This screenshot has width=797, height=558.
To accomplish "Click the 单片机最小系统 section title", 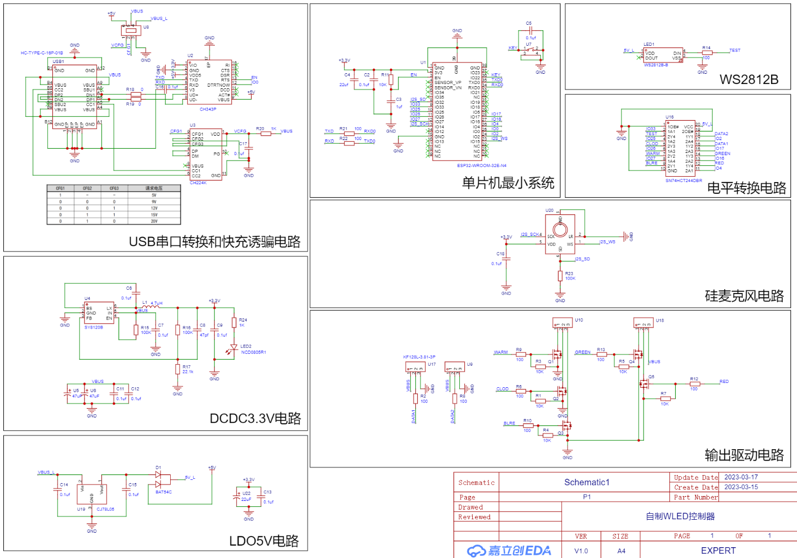I will pos(508,183).
